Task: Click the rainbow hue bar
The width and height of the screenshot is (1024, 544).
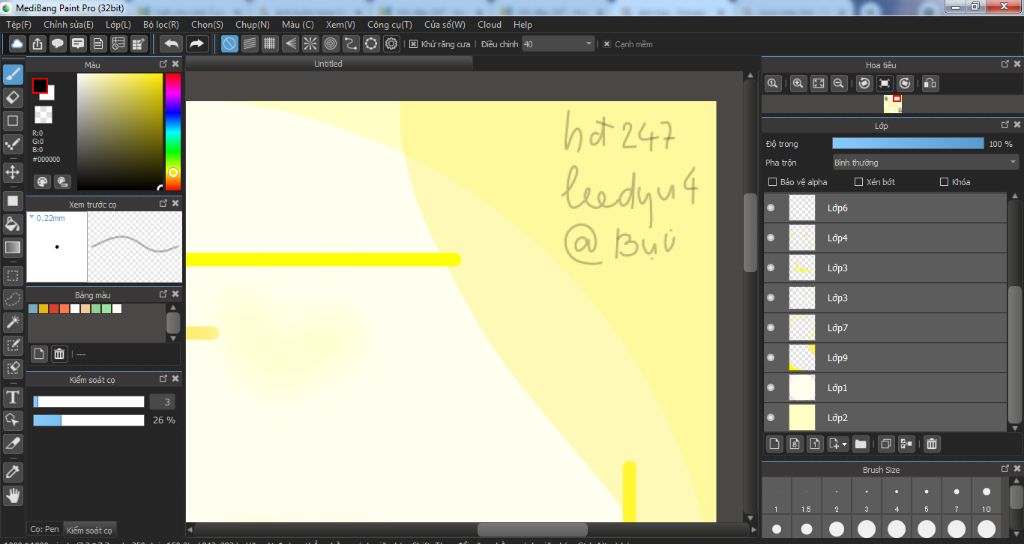Action: (x=172, y=131)
